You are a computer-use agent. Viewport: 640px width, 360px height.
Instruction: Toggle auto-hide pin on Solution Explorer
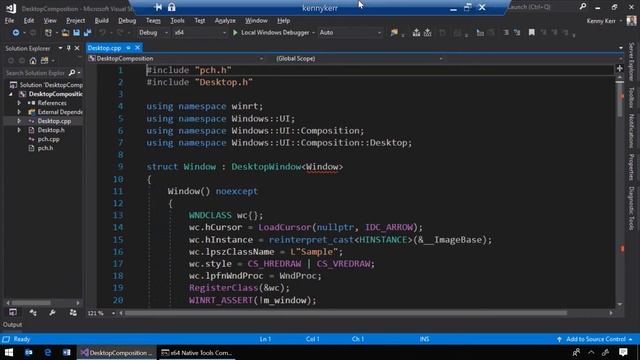[69, 48]
